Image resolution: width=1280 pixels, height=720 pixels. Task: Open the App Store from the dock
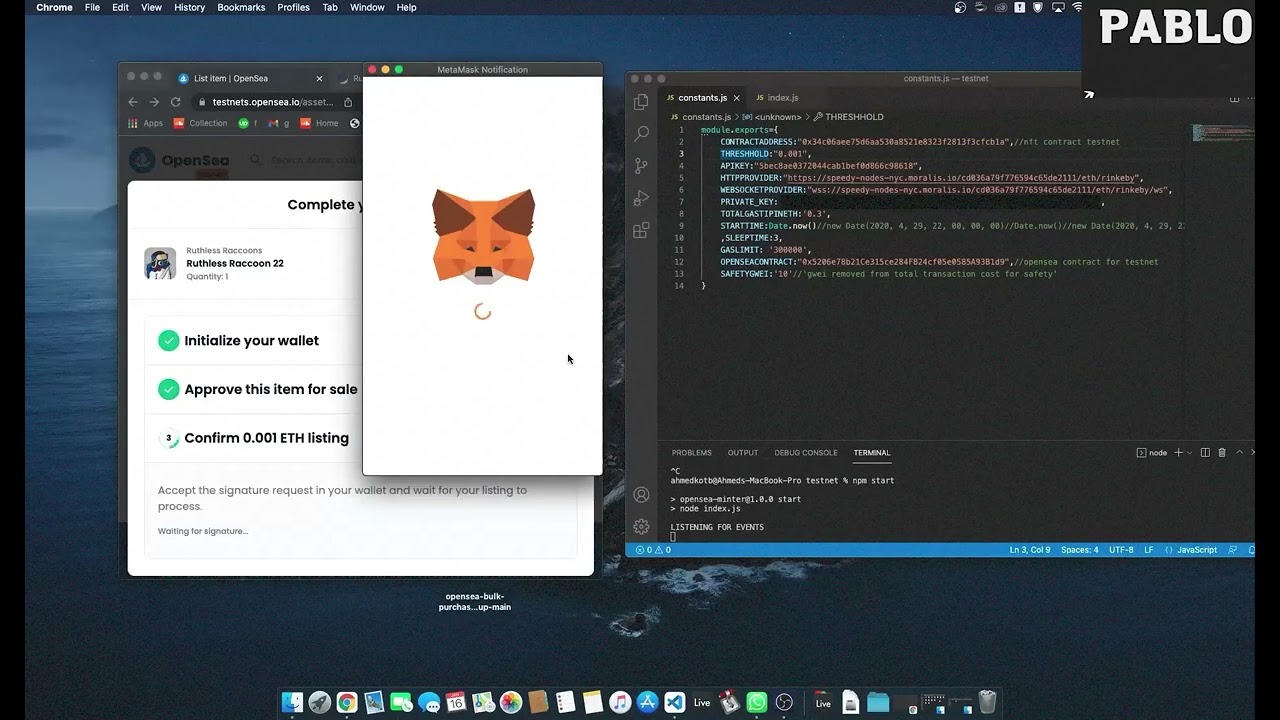(x=647, y=702)
